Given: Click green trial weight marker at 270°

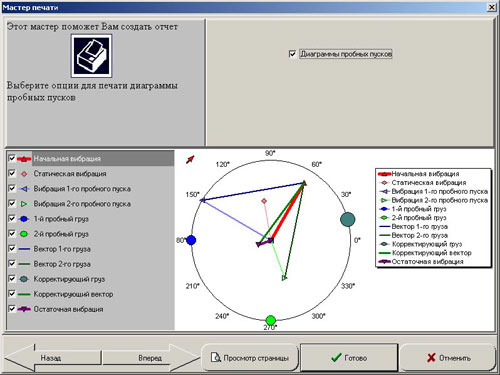Looking at the screenshot, I should pos(271,320).
